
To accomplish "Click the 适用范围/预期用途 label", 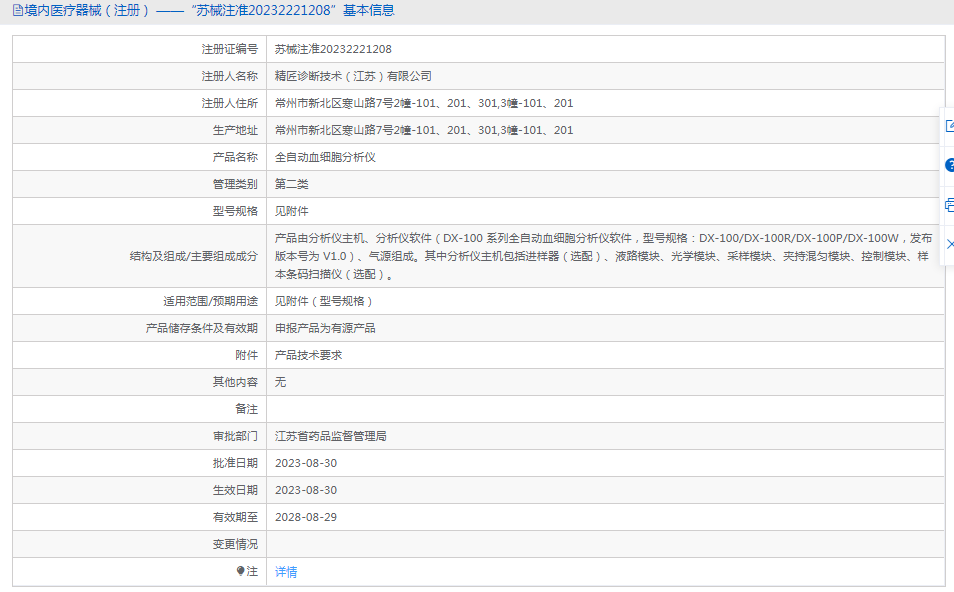I will [210, 301].
